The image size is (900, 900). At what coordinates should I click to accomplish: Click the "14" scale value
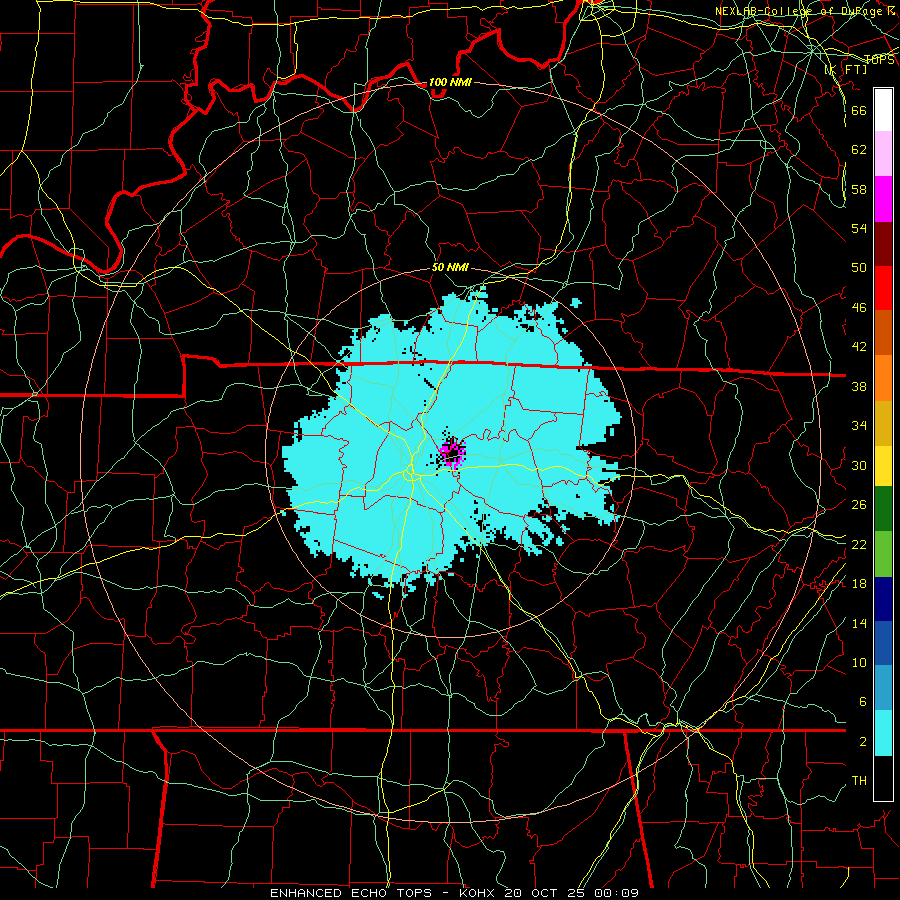click(859, 623)
